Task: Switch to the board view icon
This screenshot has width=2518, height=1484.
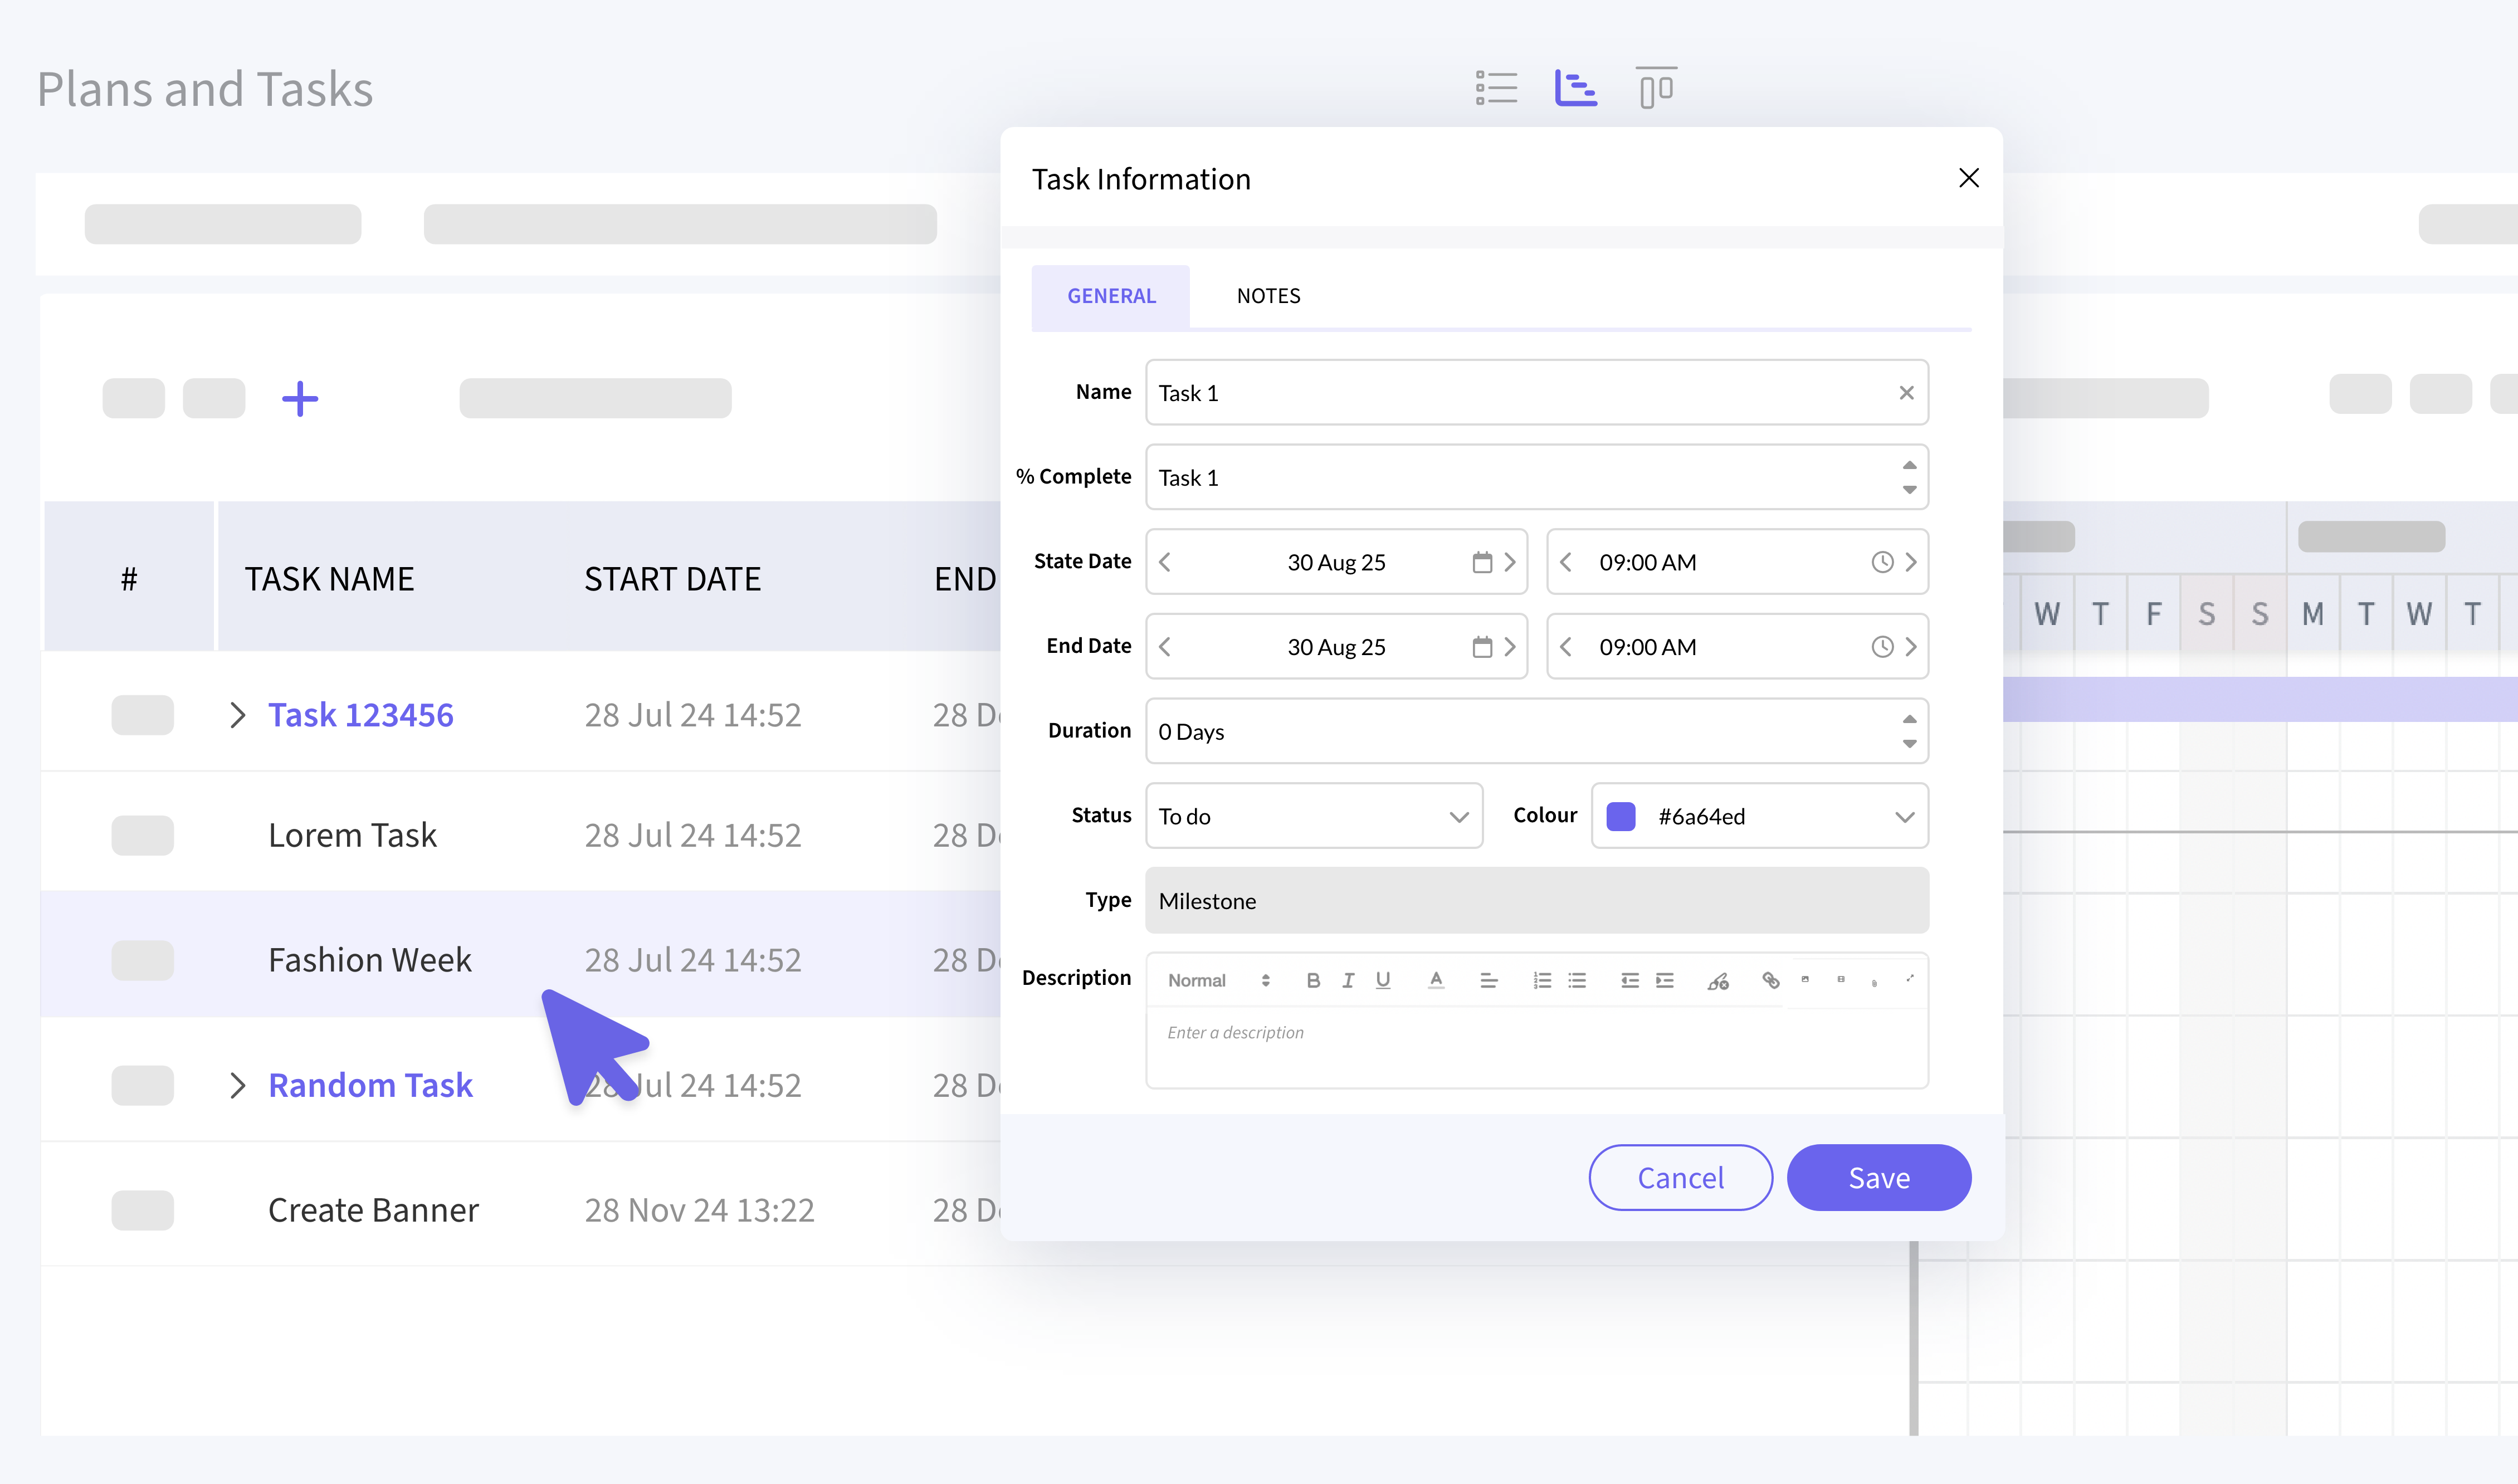Action: [1656, 88]
